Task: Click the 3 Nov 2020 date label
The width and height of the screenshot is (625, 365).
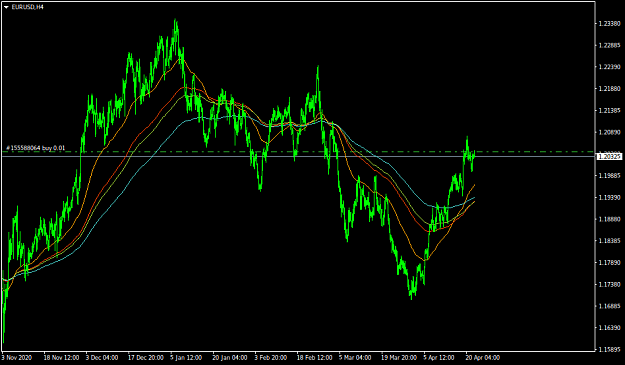Action: 17,358
